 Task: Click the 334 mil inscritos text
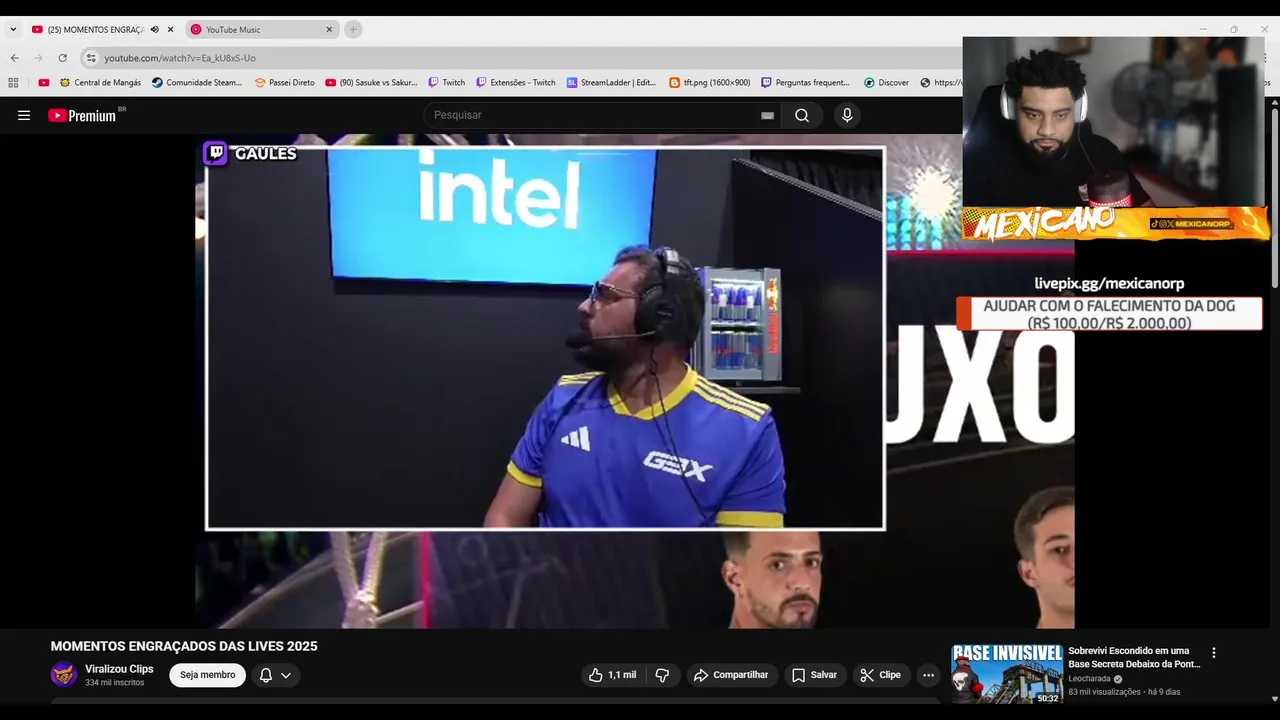(x=115, y=683)
